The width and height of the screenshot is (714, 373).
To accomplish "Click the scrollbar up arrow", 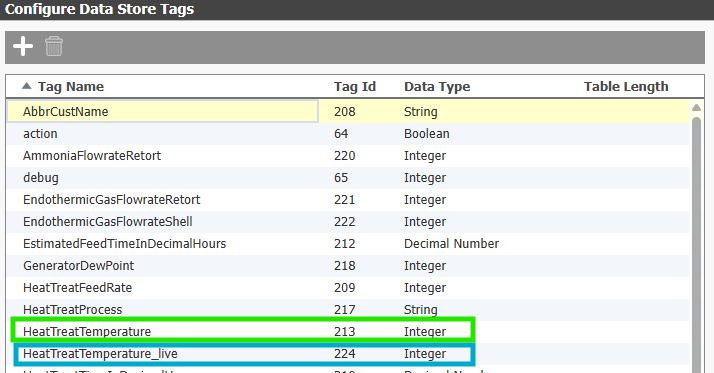I will pyautogui.click(x=696, y=108).
